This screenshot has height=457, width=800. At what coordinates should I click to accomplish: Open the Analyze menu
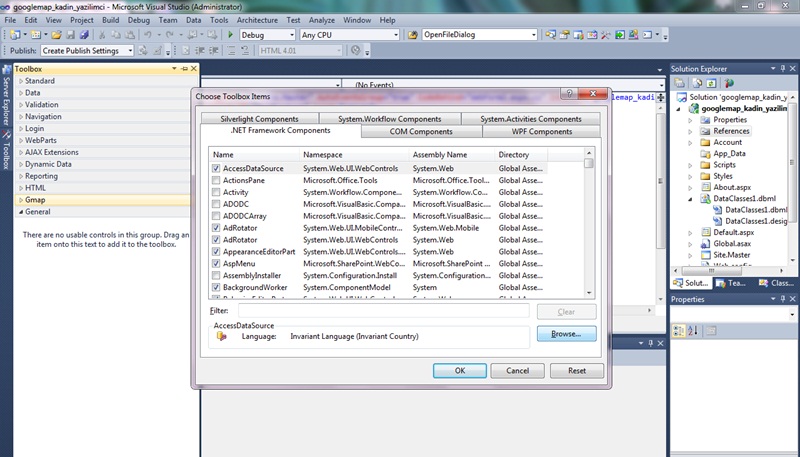click(x=322, y=20)
